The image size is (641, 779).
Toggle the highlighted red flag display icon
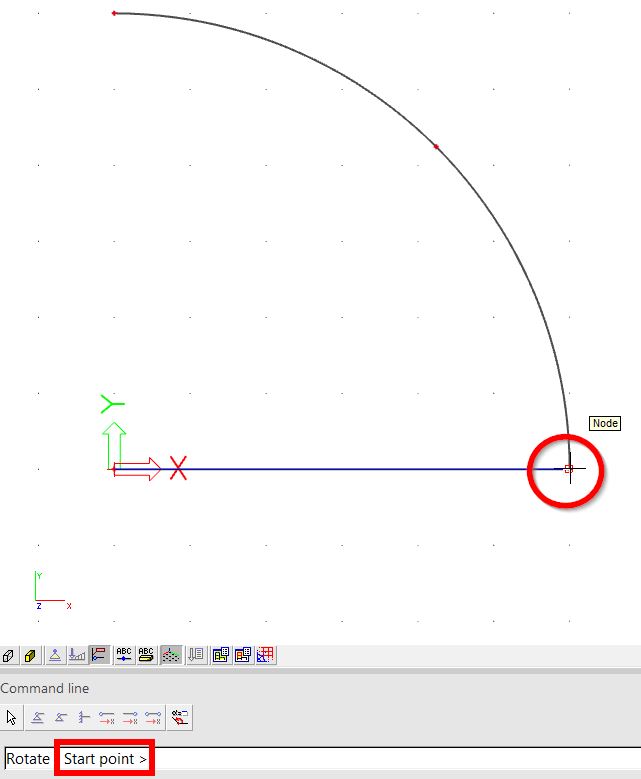pos(99,656)
